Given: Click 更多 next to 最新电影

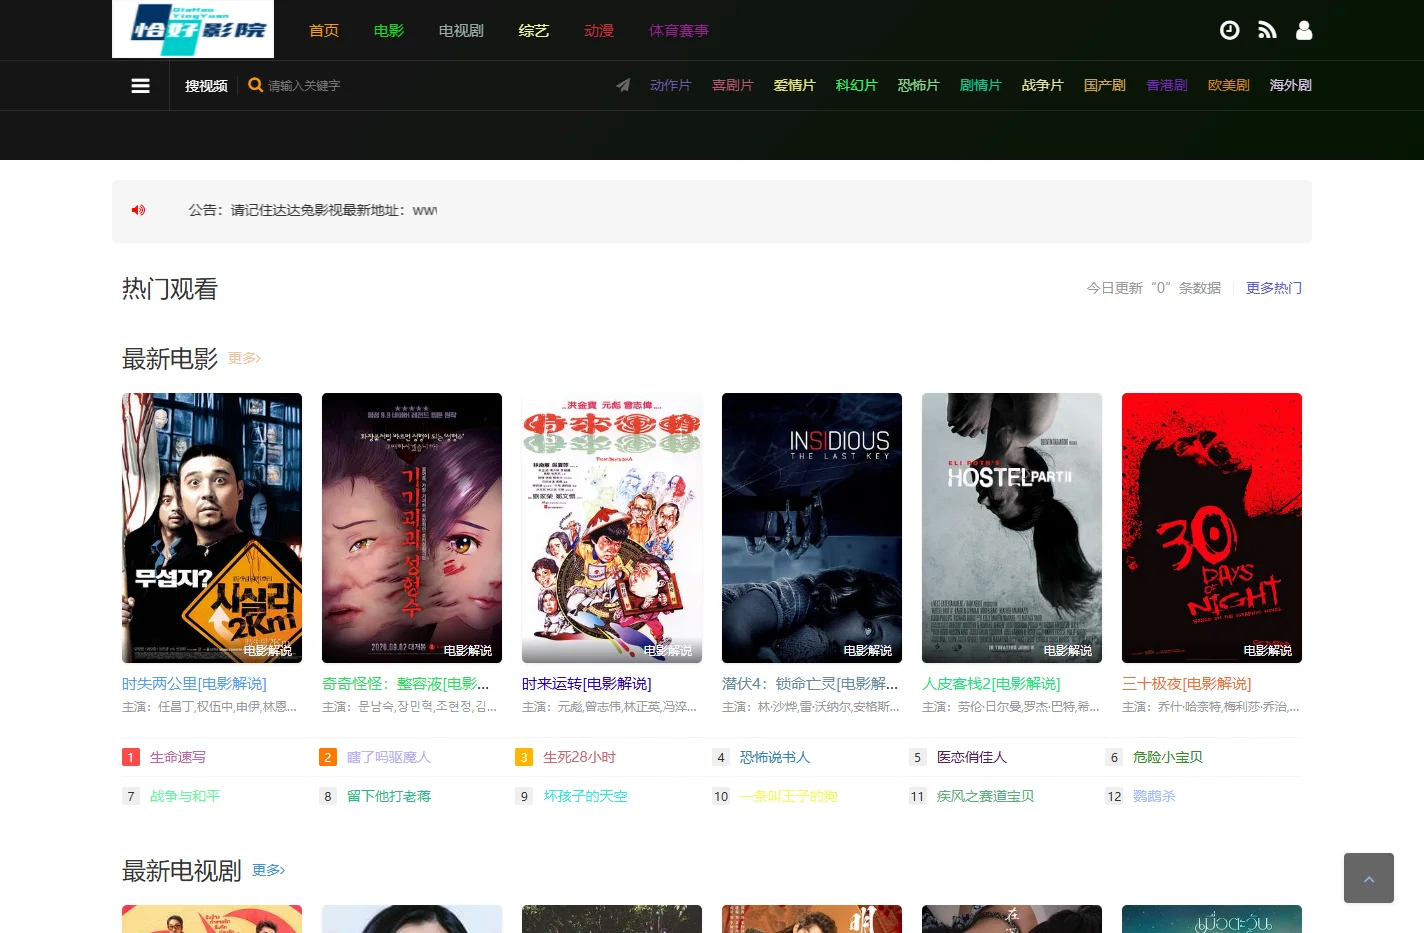Looking at the screenshot, I should [244, 358].
